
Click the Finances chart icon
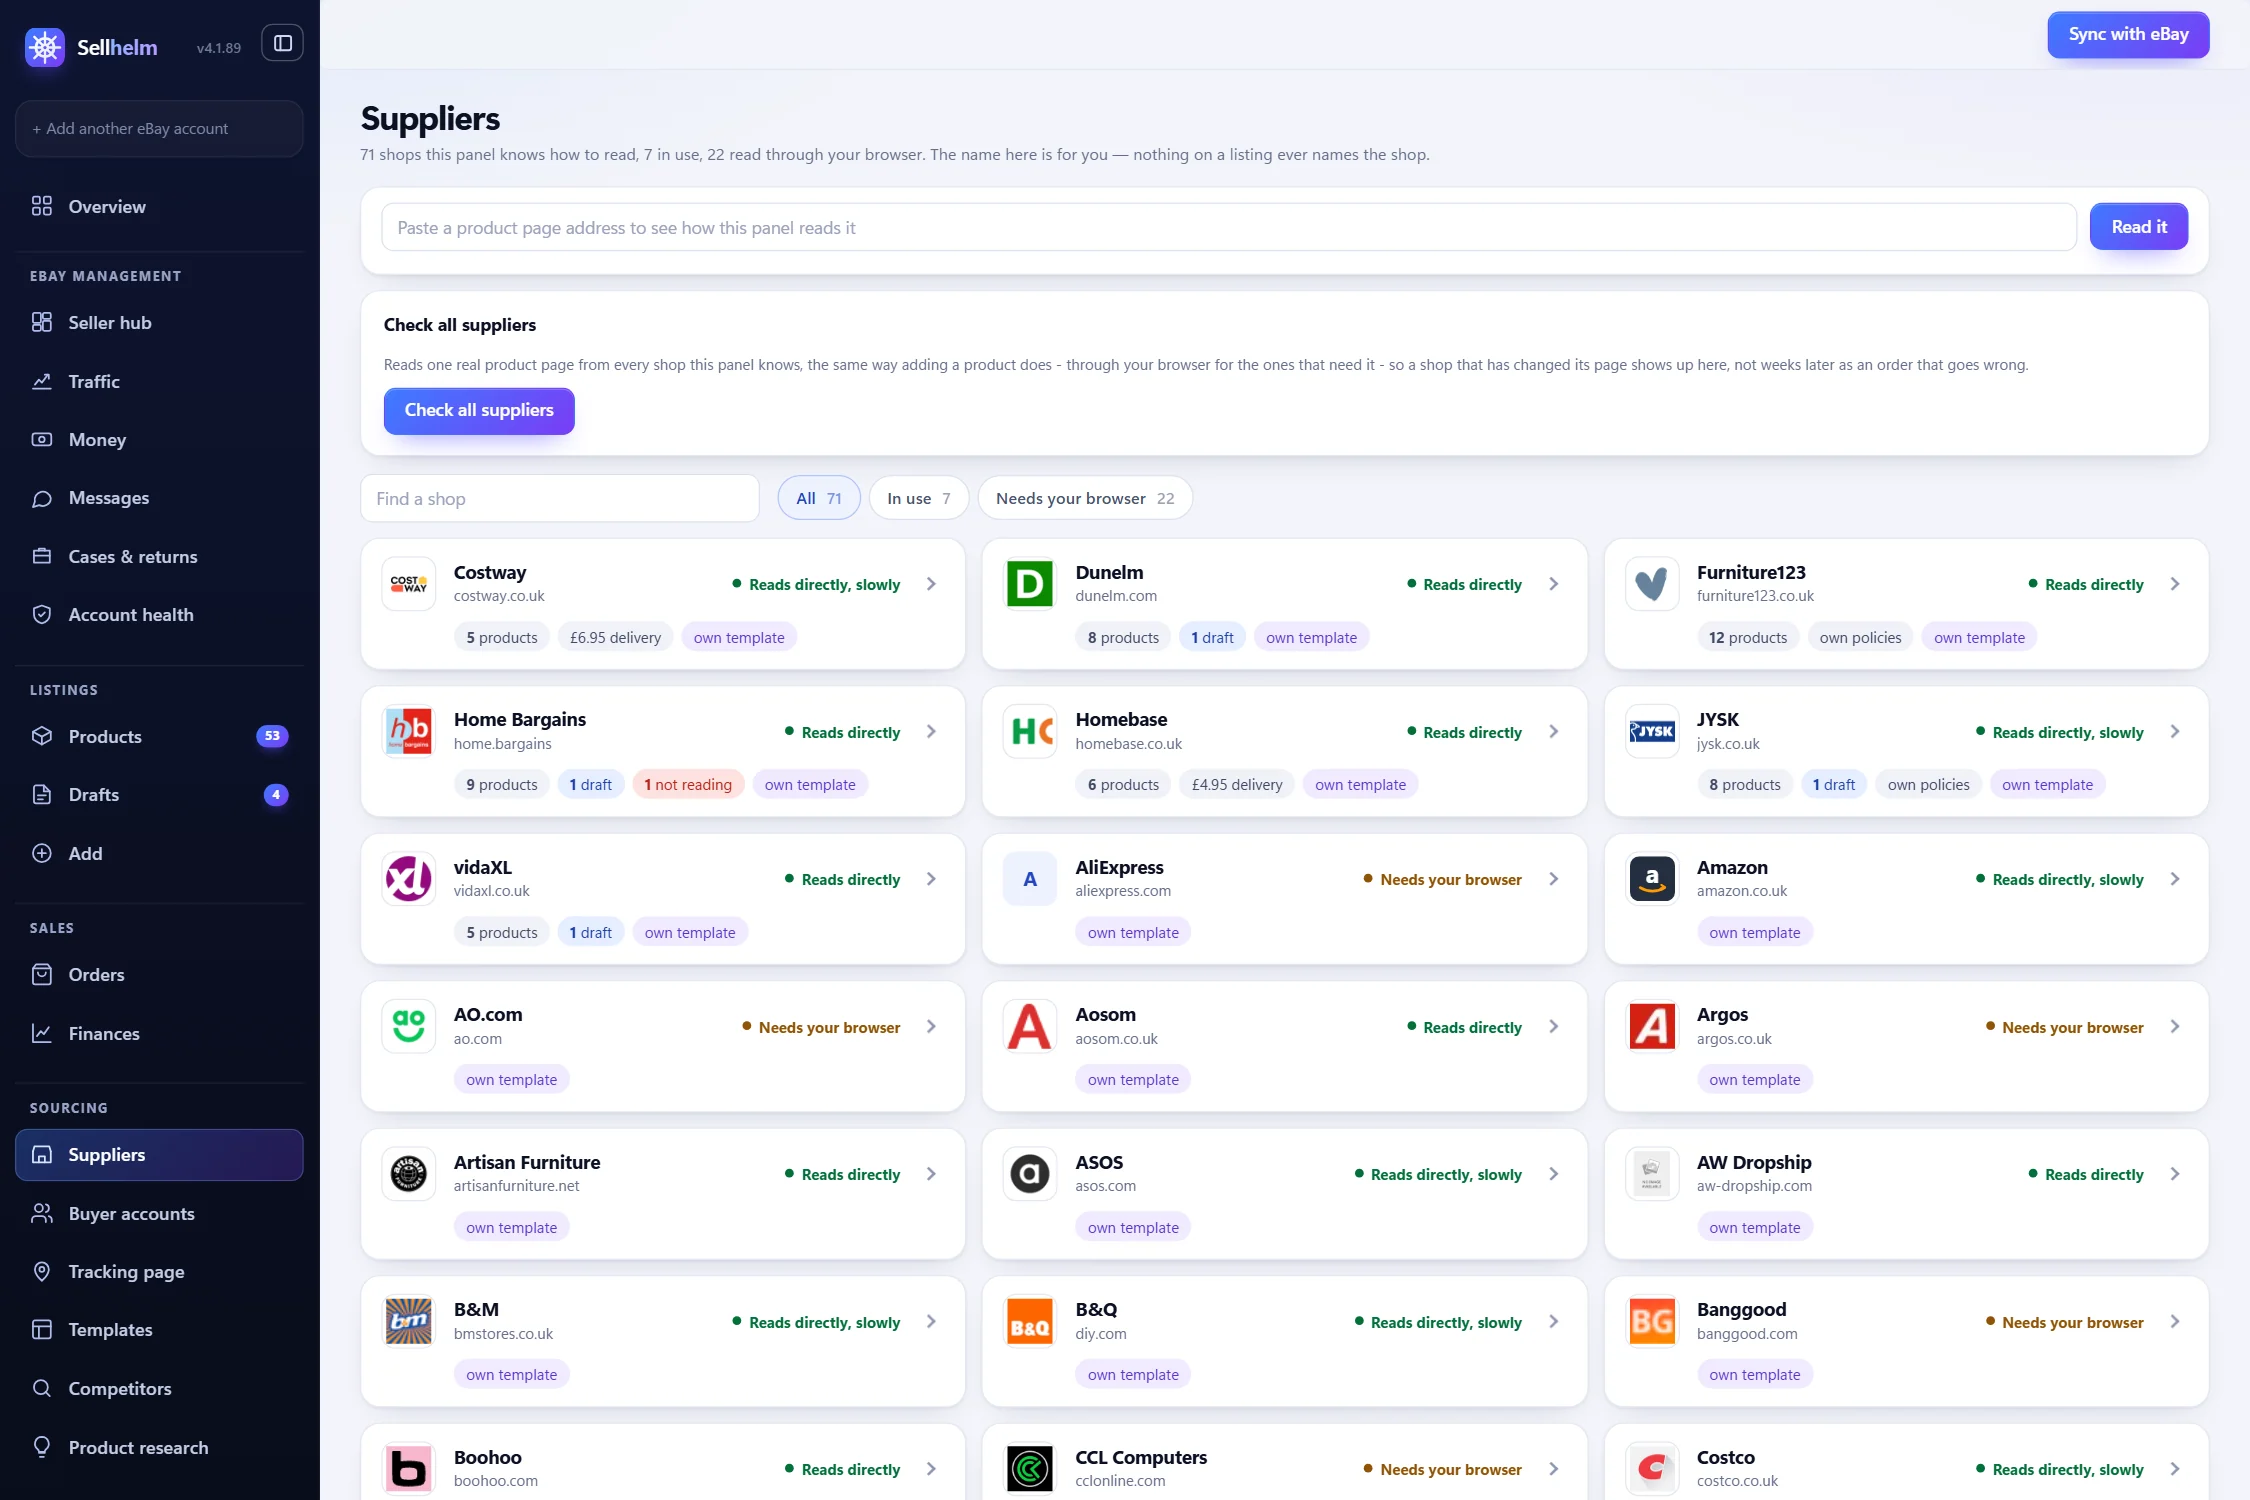tap(42, 1033)
